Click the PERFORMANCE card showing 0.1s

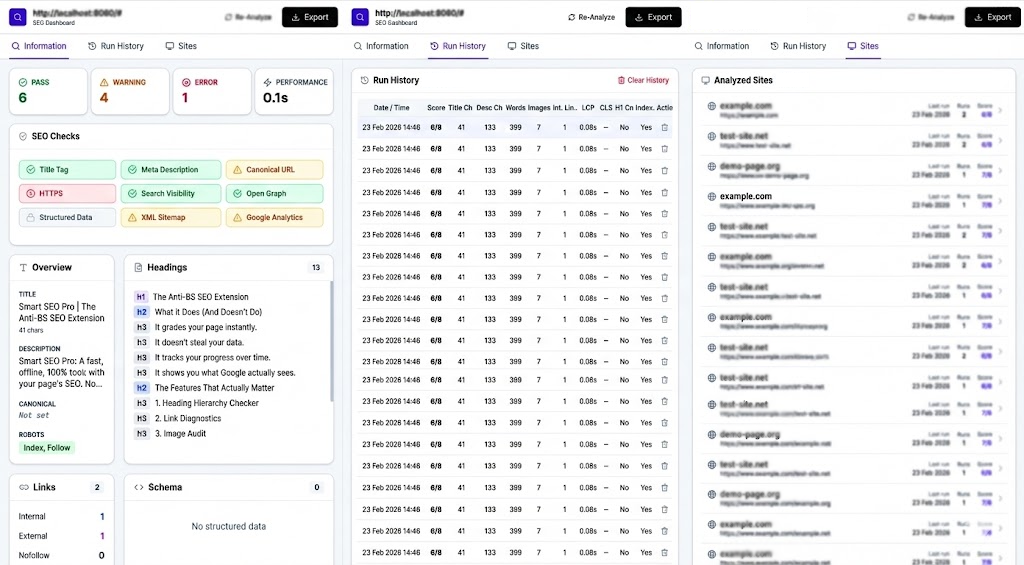click(294, 91)
